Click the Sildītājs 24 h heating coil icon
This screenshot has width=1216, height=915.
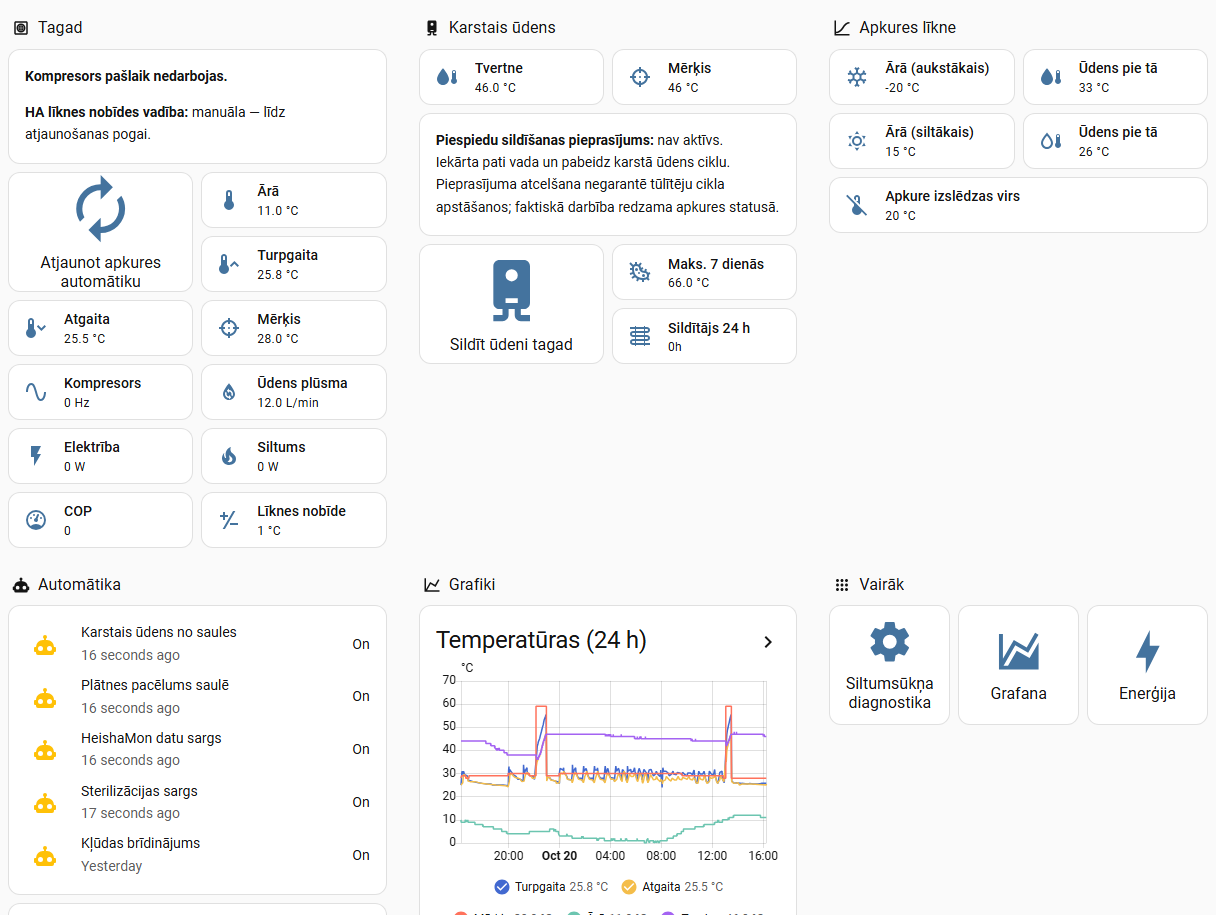point(640,336)
